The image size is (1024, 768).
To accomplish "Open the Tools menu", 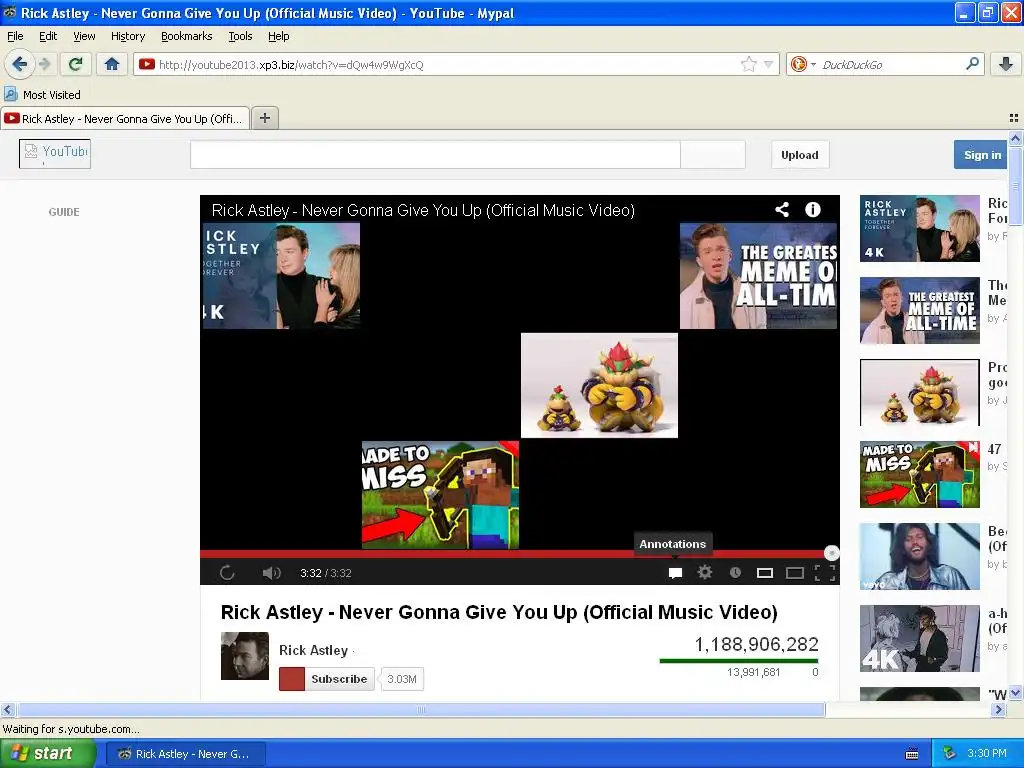I will point(240,36).
